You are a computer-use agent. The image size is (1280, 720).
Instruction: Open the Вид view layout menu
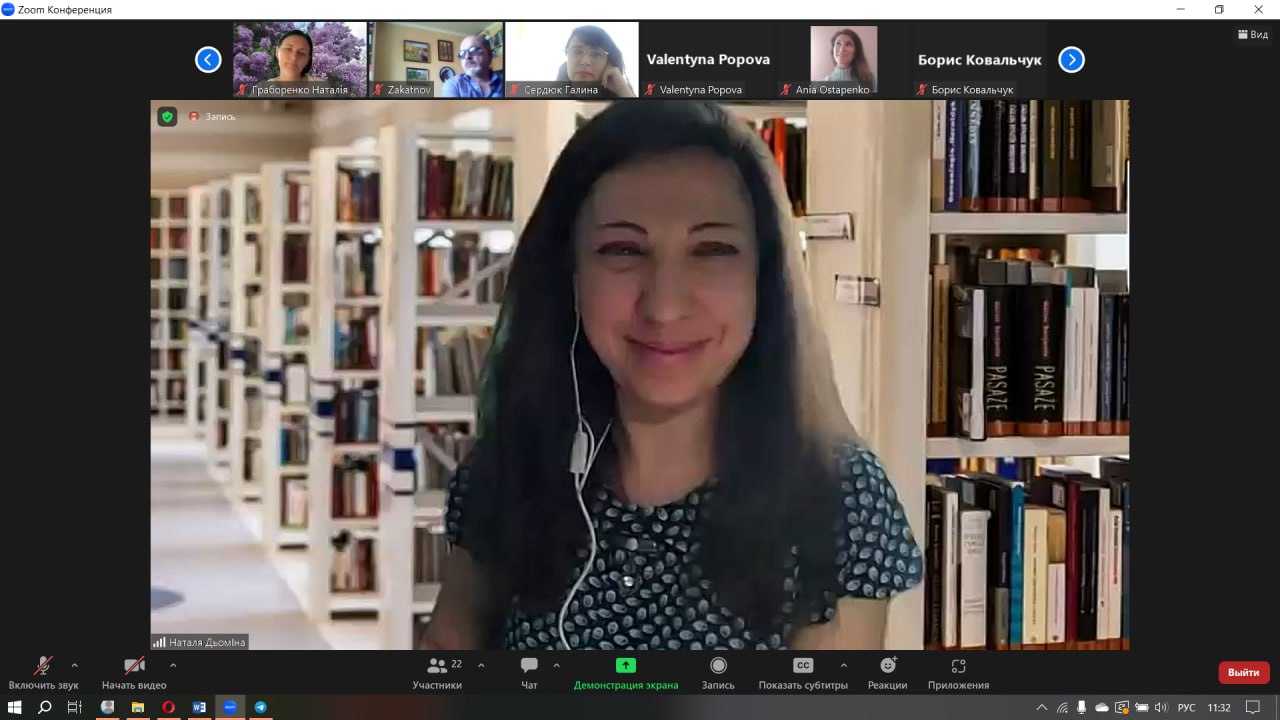point(1254,34)
